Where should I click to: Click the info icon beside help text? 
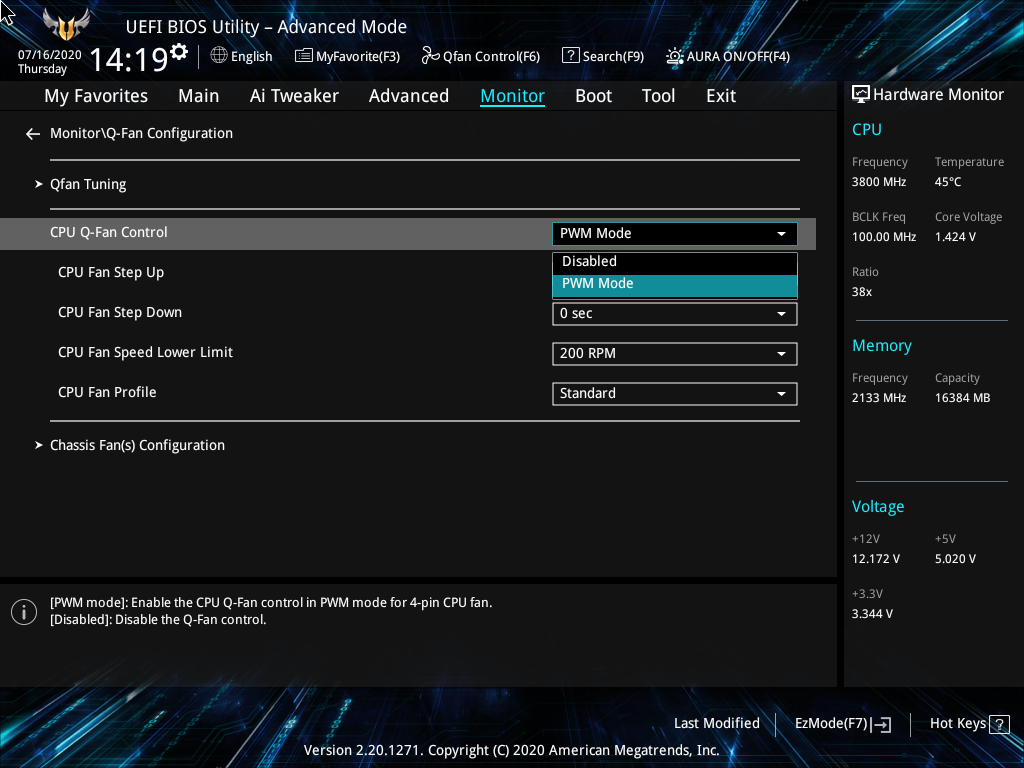[x=24, y=612]
